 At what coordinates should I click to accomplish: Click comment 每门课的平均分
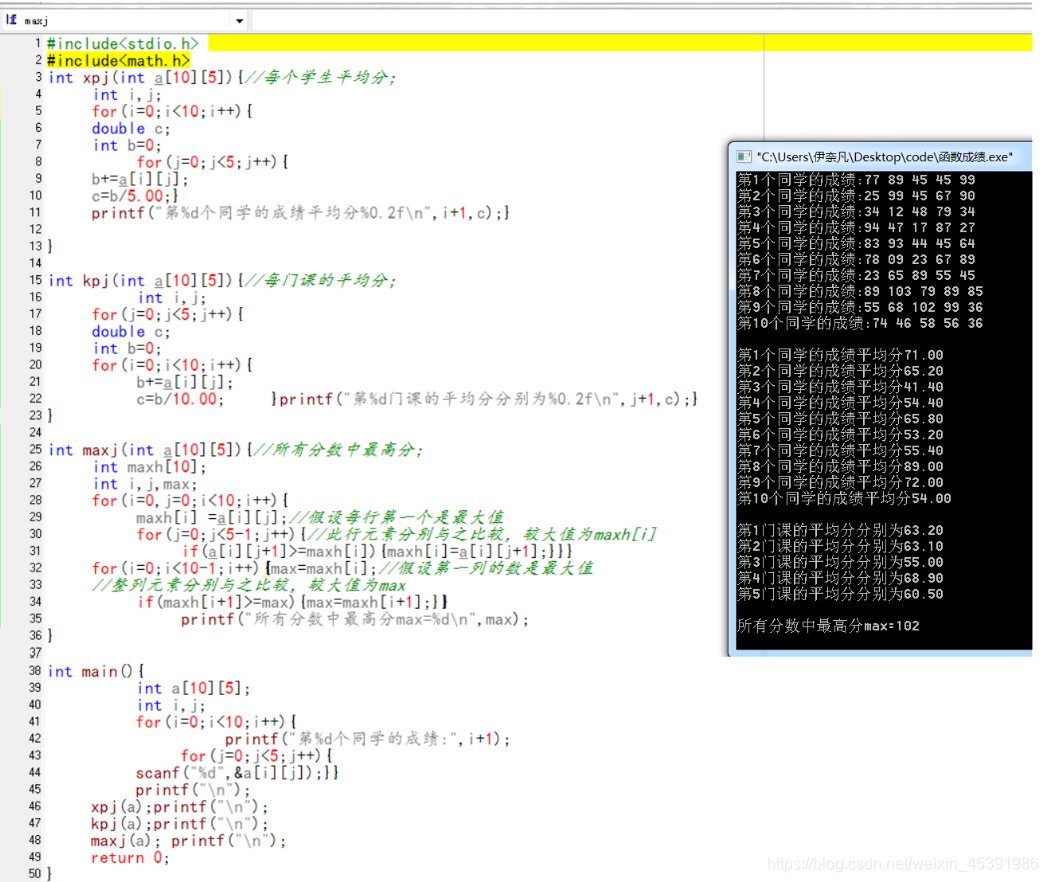tap(321, 281)
